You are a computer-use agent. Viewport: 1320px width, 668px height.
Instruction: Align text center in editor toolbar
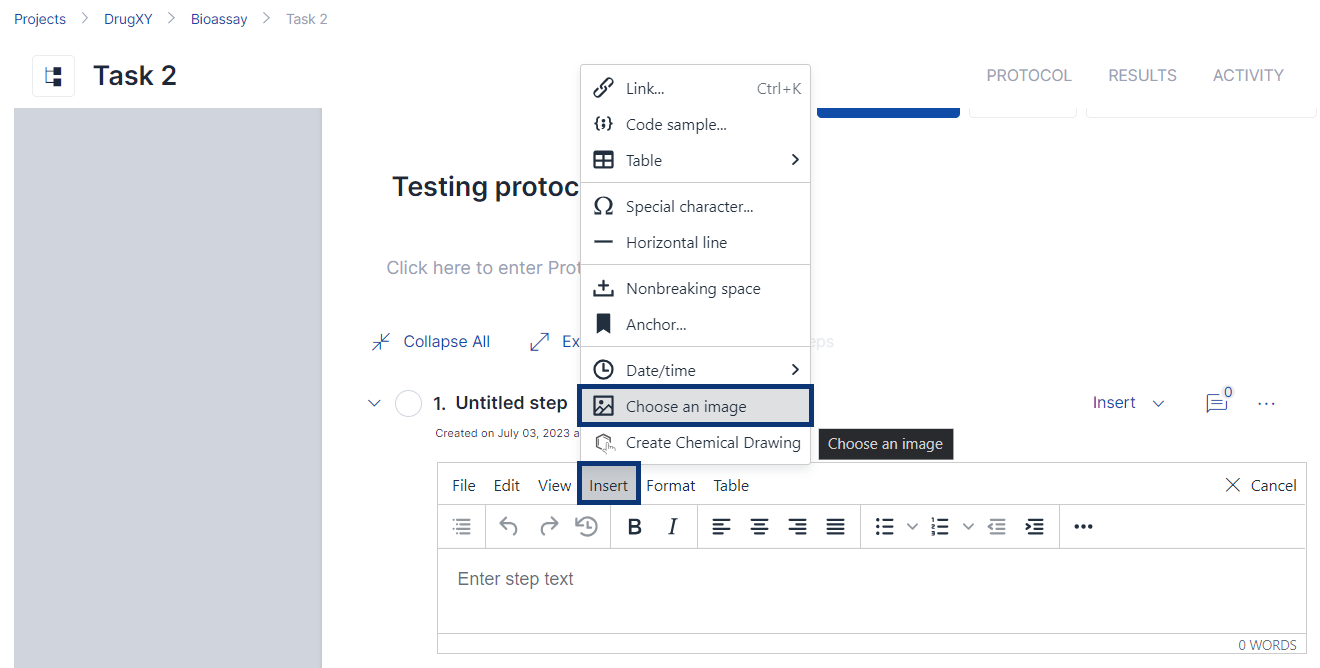[760, 527]
